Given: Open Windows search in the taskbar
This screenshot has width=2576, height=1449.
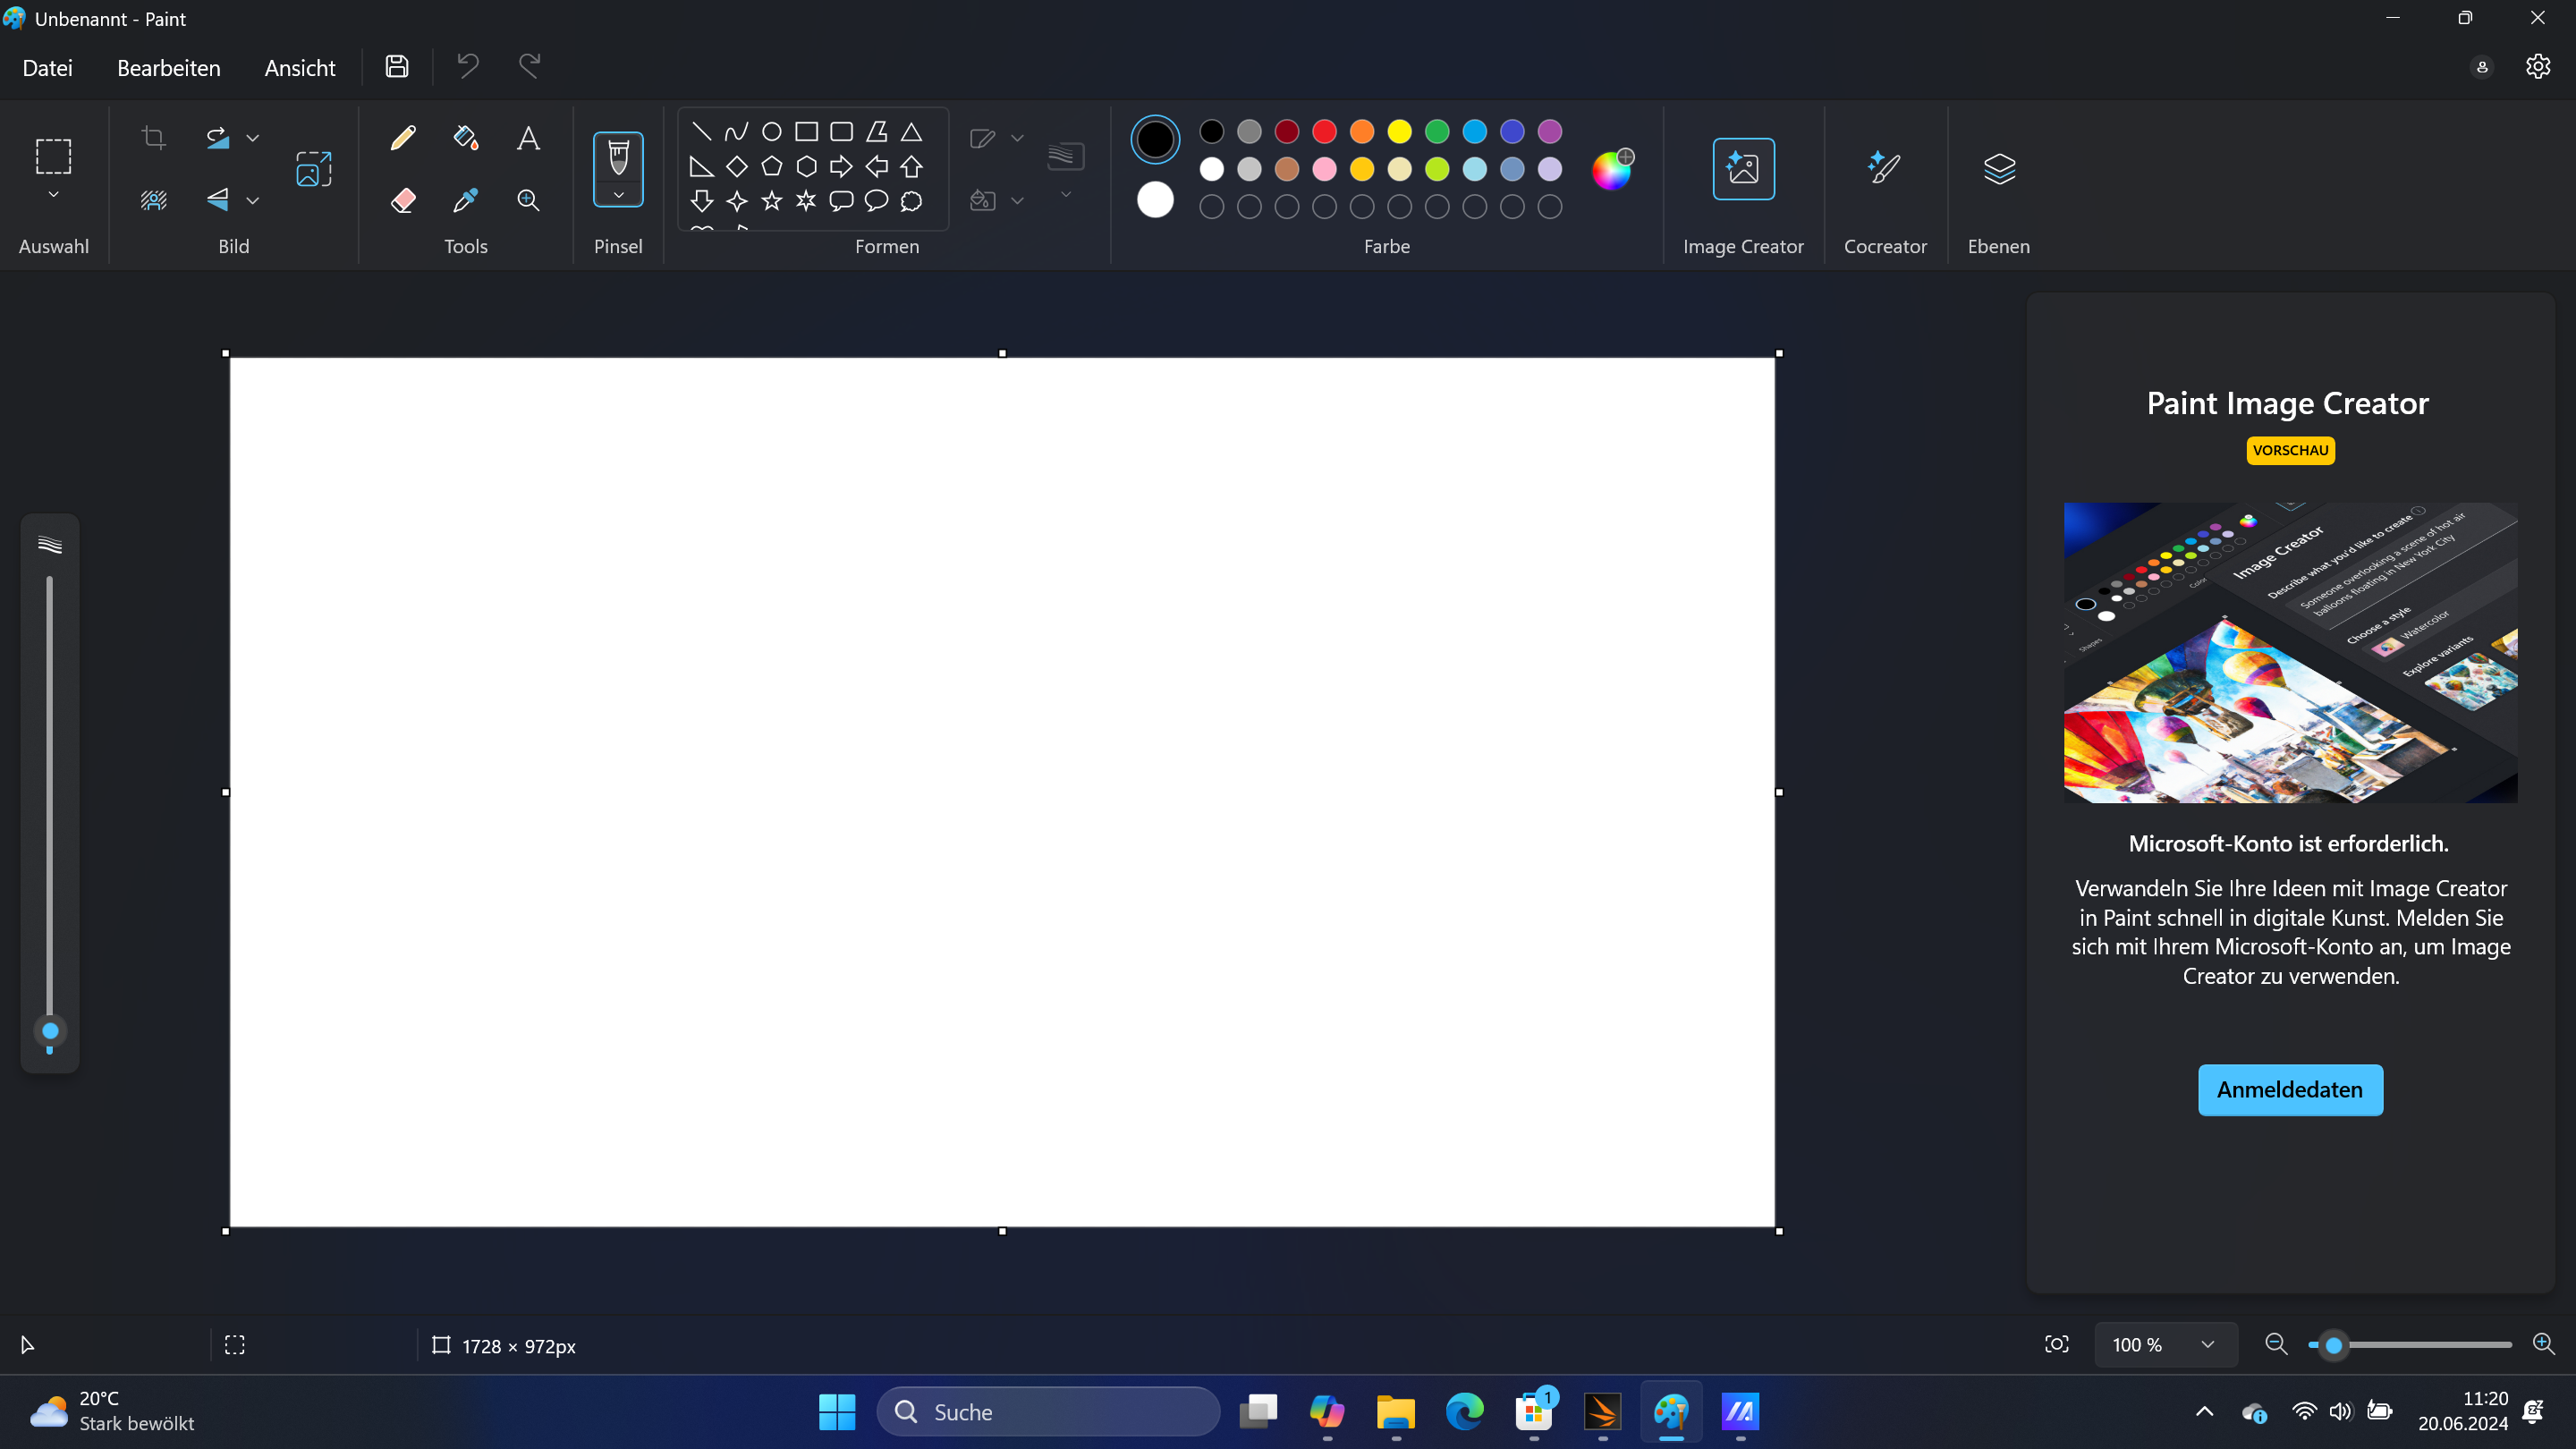Looking at the screenshot, I should point(1048,1411).
